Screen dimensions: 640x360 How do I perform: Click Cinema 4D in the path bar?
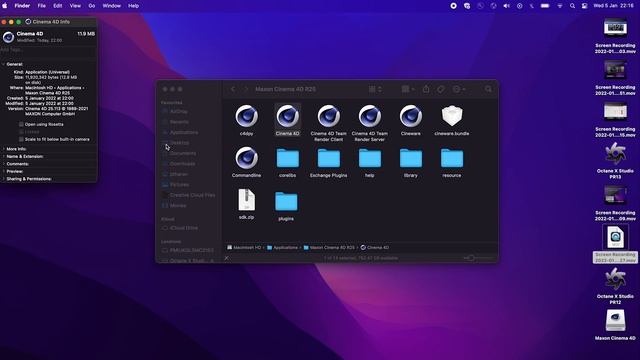[375, 248]
